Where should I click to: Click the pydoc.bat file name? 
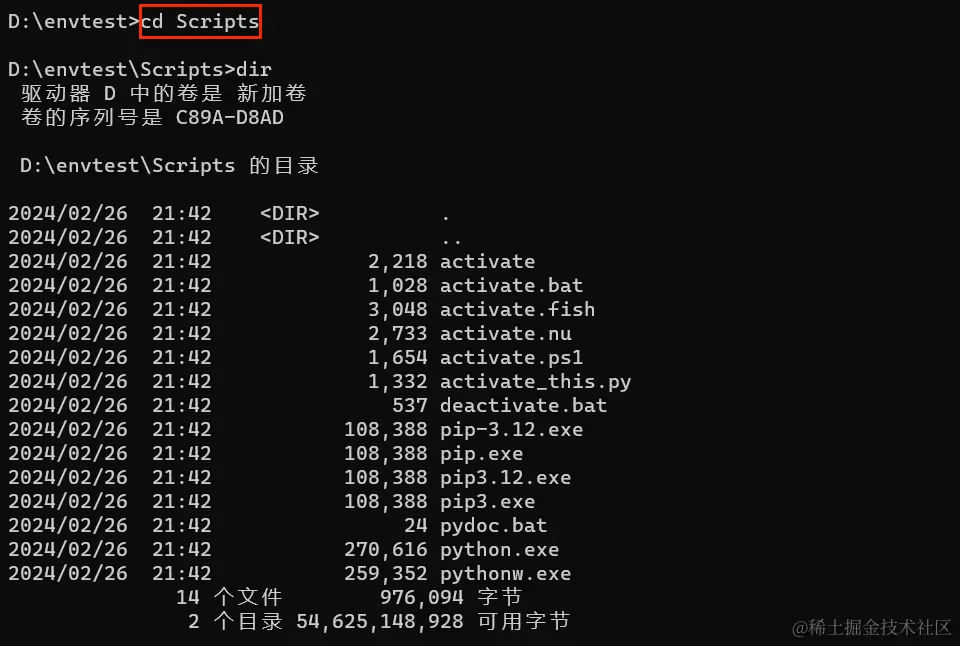pos(493,525)
